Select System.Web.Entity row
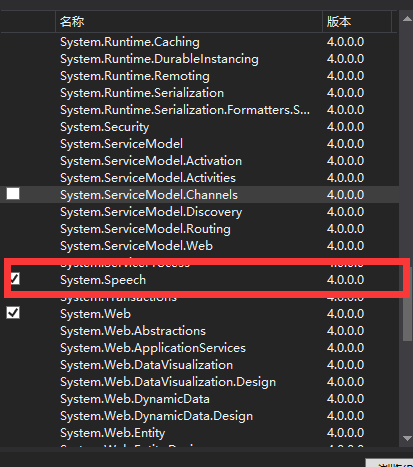Screen dimensions: 413x467 pyautogui.click(x=199, y=433)
